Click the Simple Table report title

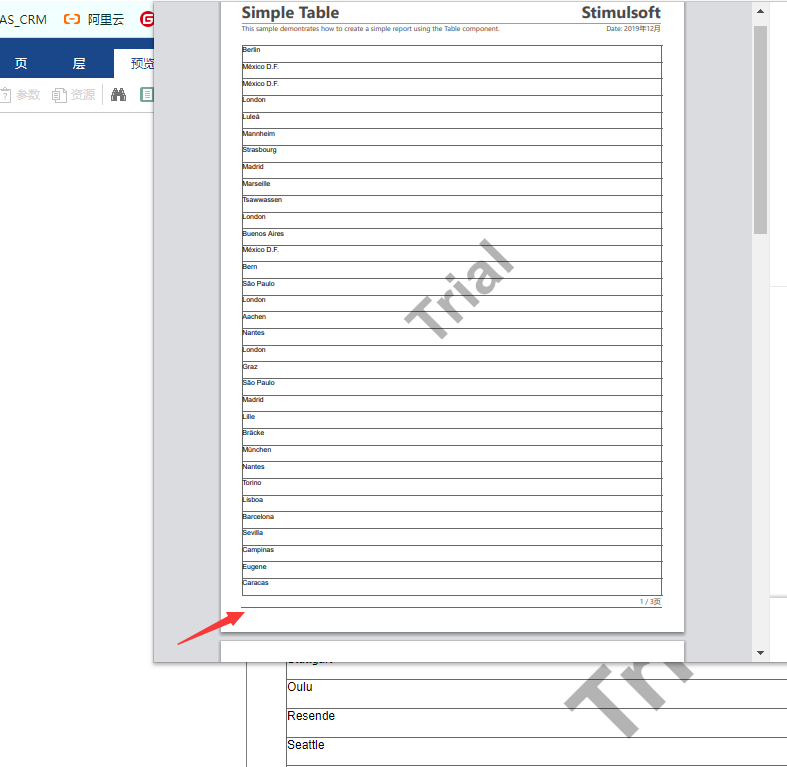(290, 13)
